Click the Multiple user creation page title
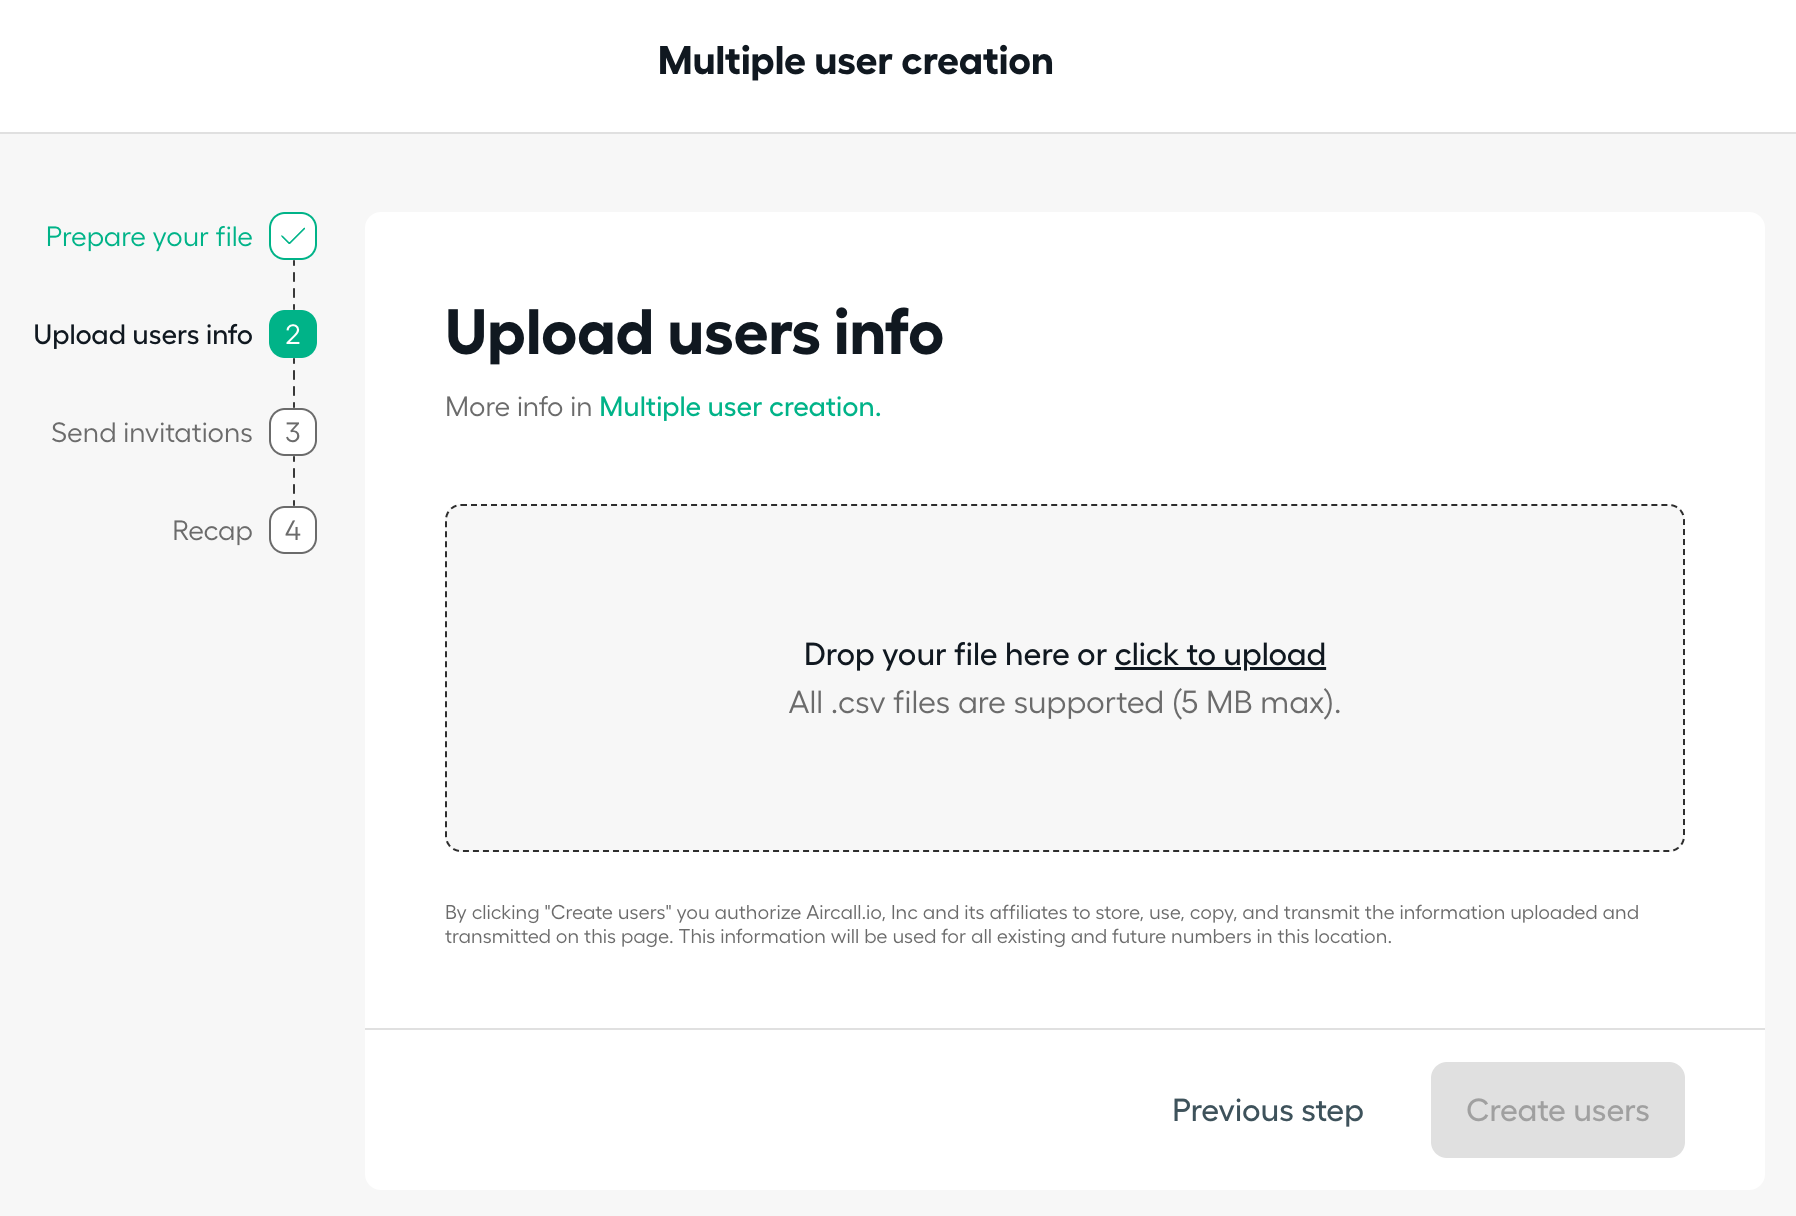 (856, 61)
